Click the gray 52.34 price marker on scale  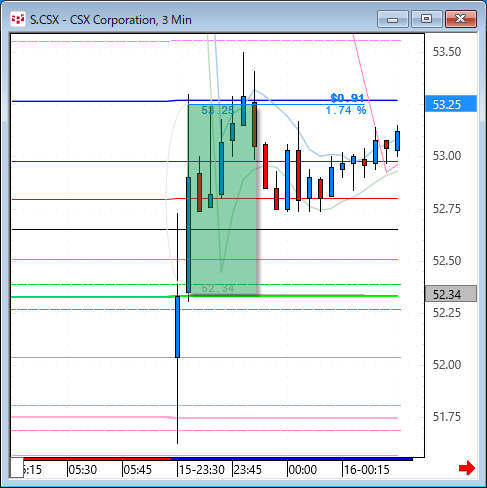coord(451,294)
